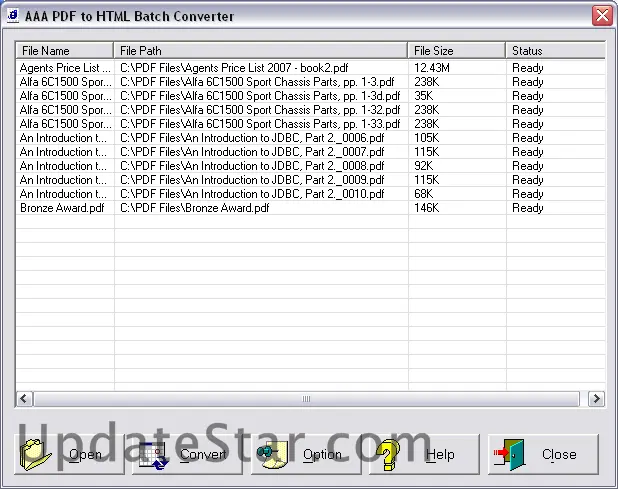
Task: Click path ending in pp. 1-32.pdf
Action: [260, 110]
